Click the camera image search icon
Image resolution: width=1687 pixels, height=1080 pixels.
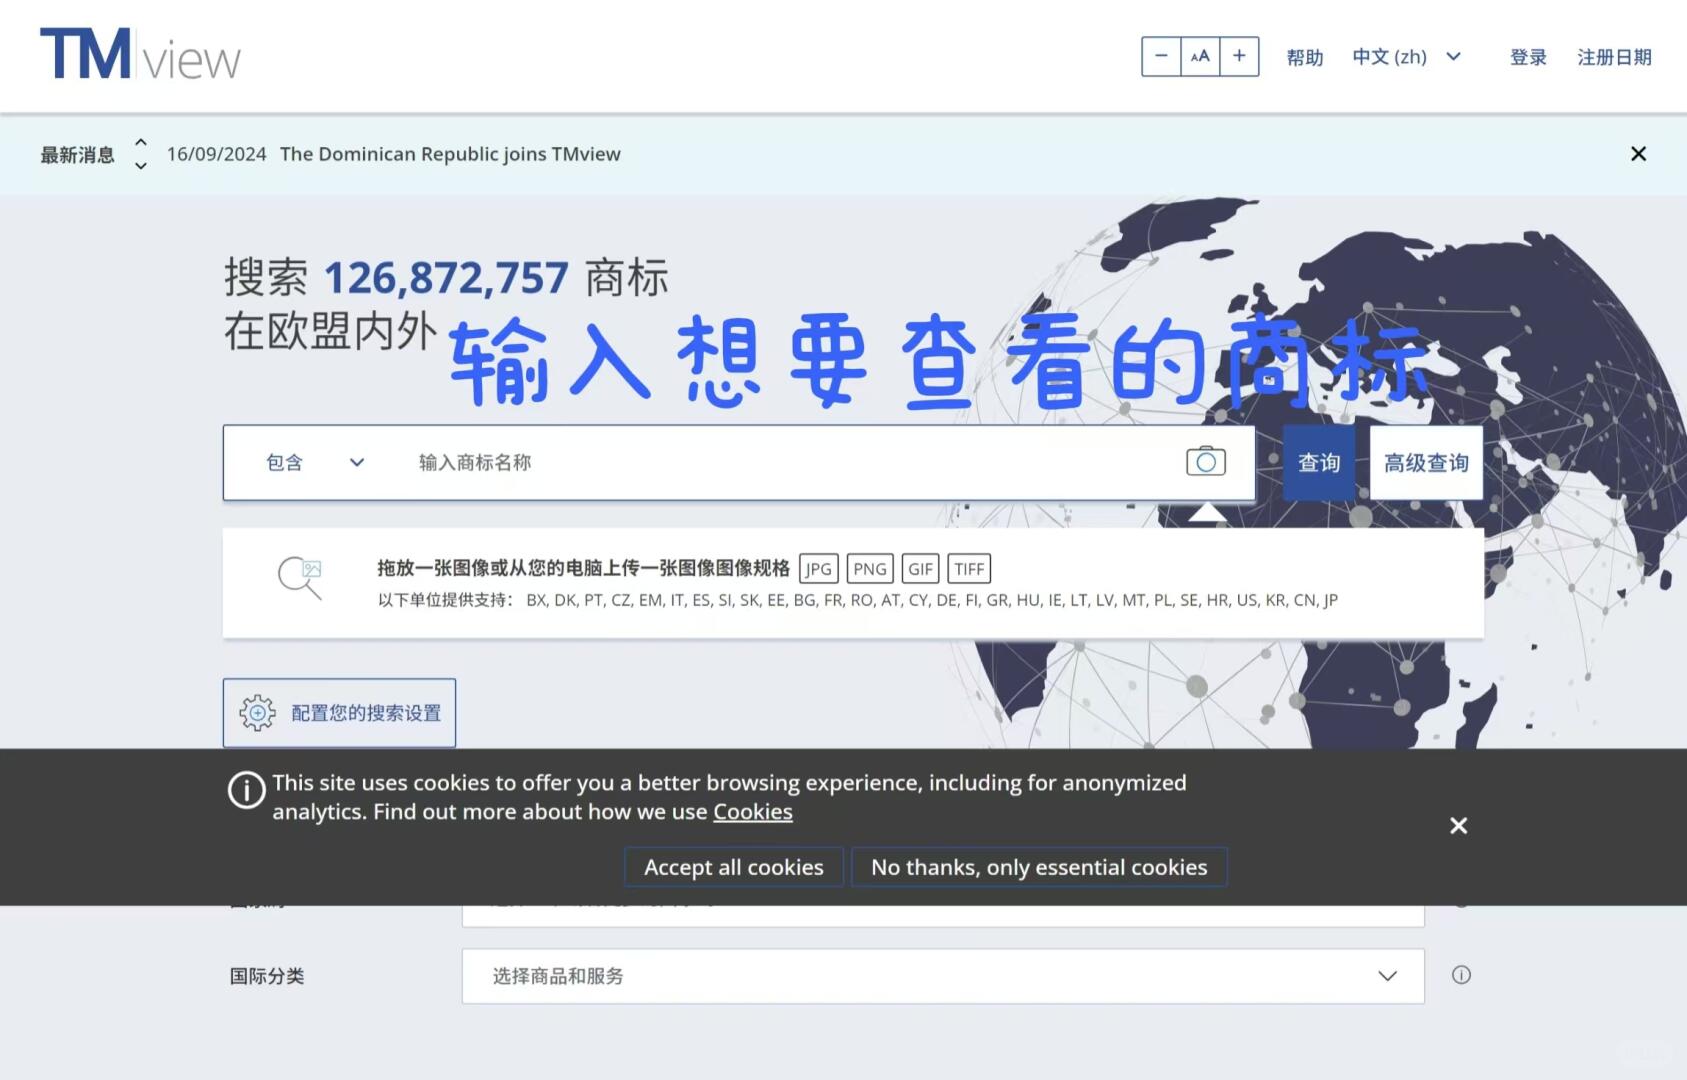click(1206, 461)
